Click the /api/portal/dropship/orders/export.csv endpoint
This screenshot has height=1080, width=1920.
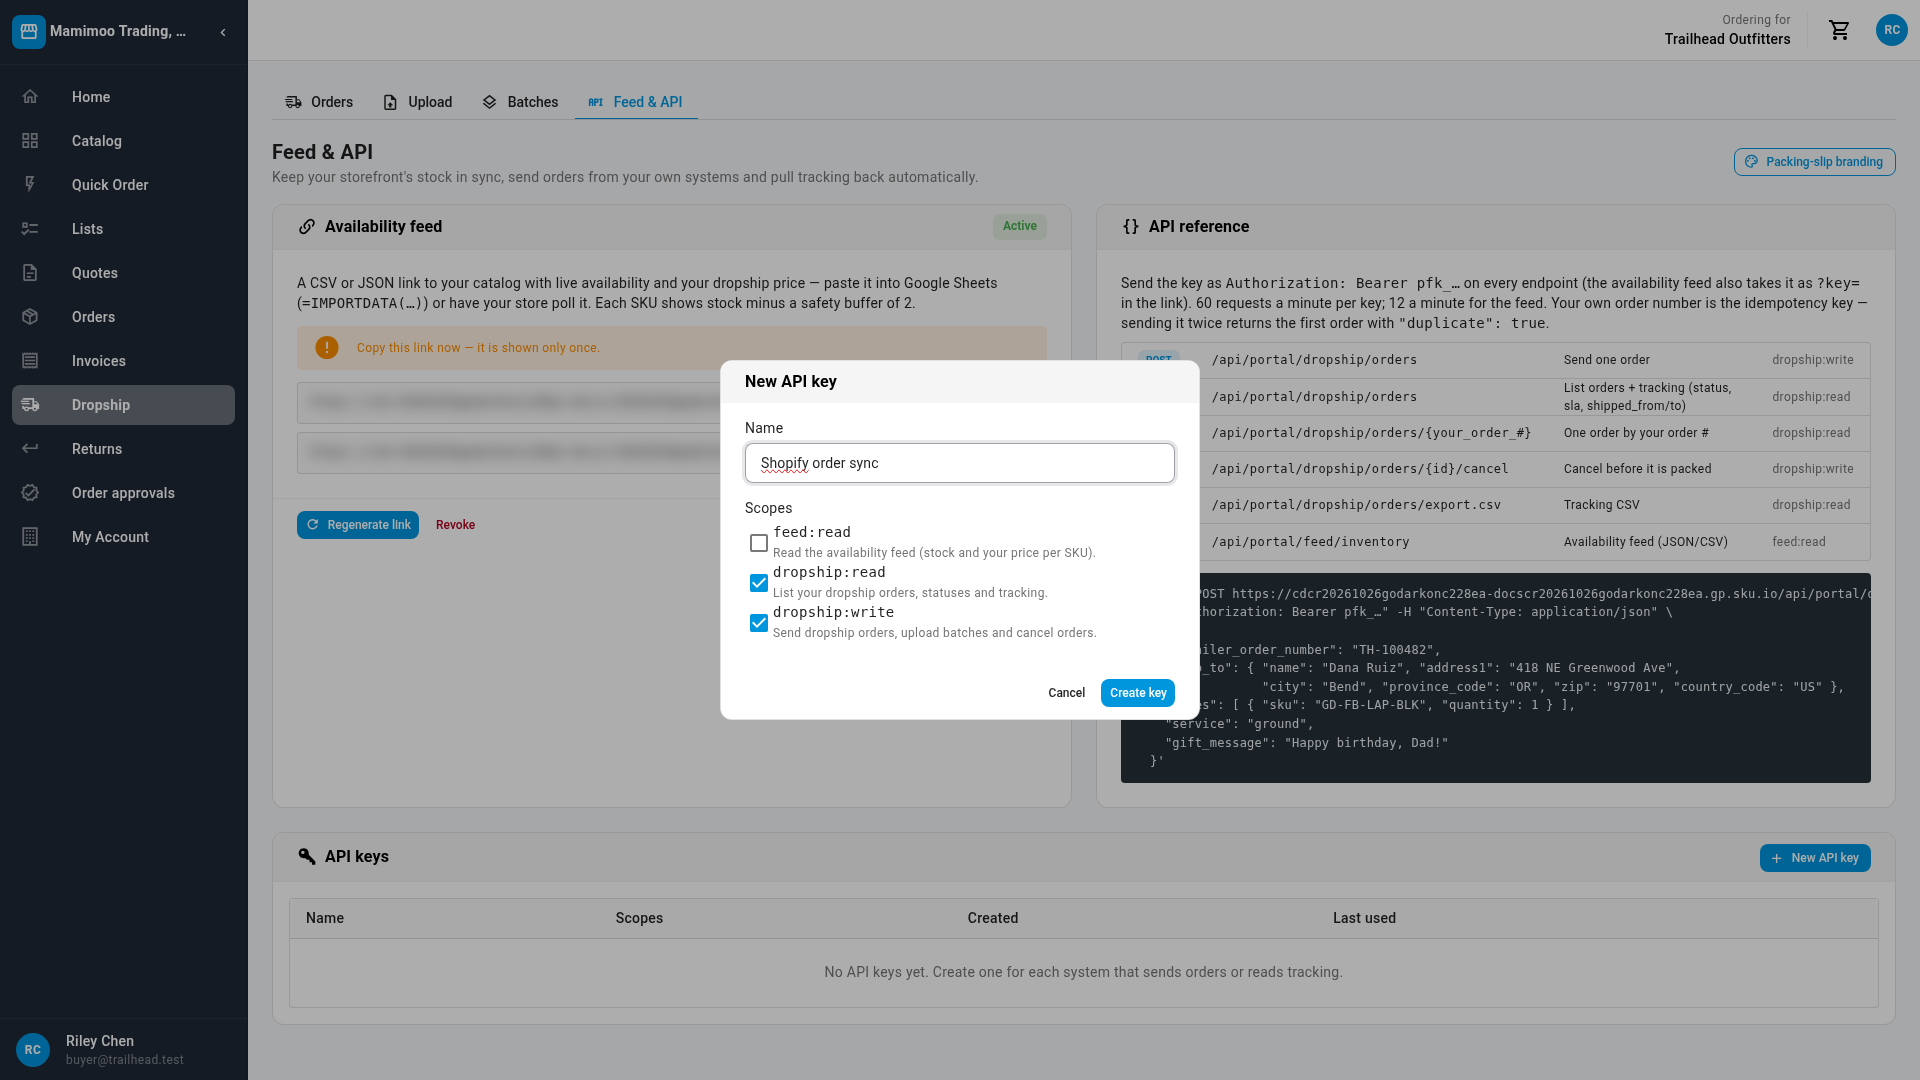[1356, 505]
